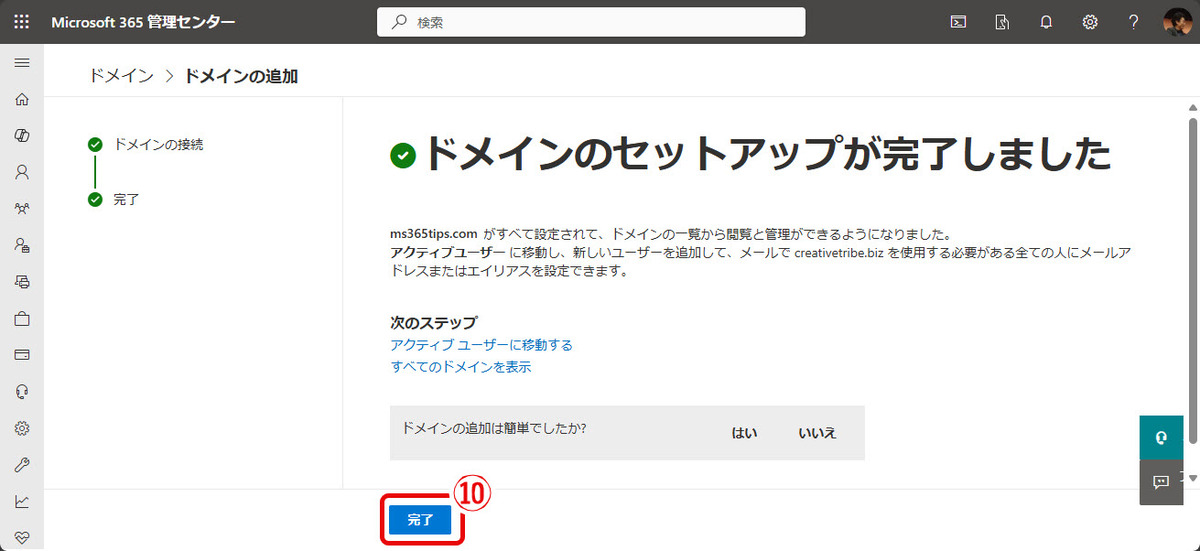This screenshot has height=551, width=1200.
Task: Answer いいえ to the survey
Action: click(817, 433)
